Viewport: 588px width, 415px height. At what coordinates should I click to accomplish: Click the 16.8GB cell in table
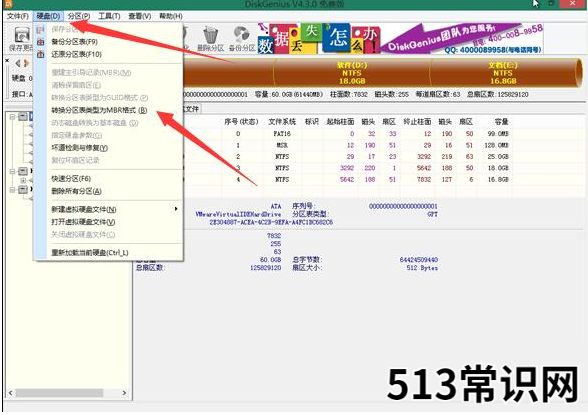click(498, 180)
